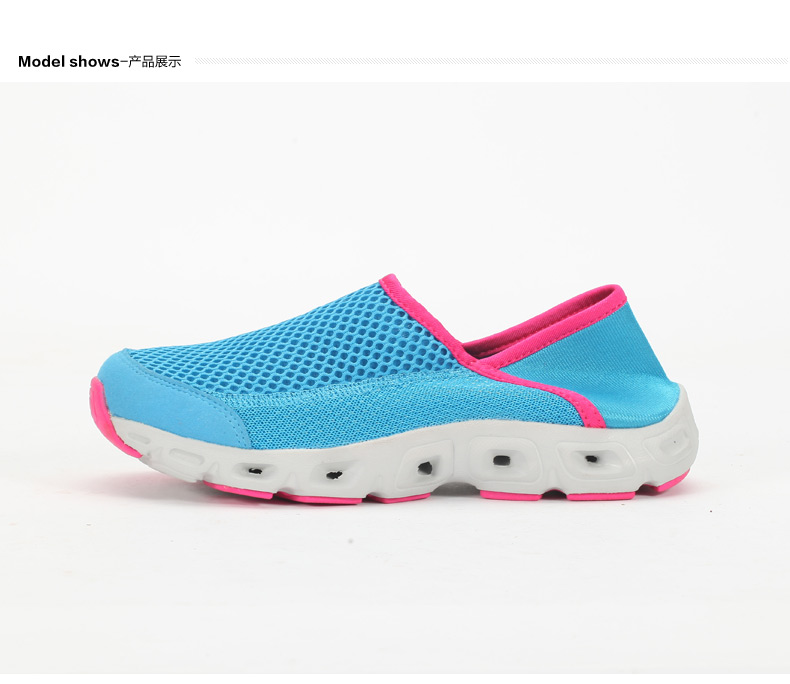Click the middle drainage hole in the midsole
The height and width of the screenshot is (684, 790).
pyautogui.click(x=425, y=468)
